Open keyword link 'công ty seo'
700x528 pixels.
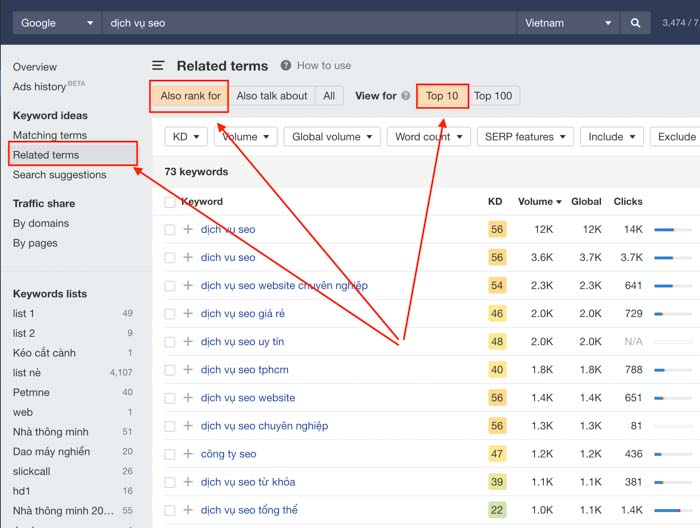[229, 454]
